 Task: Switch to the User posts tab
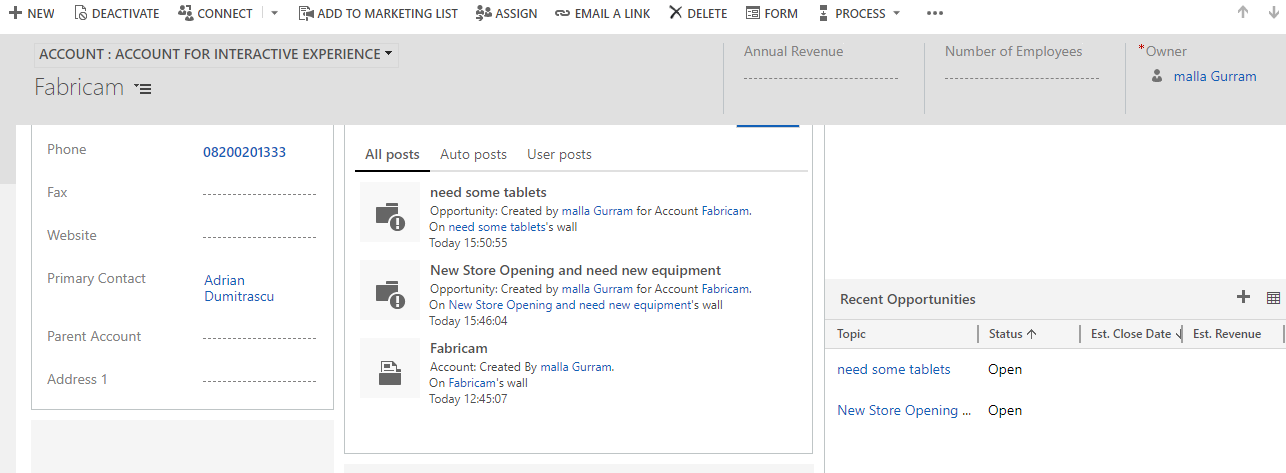[x=559, y=155]
